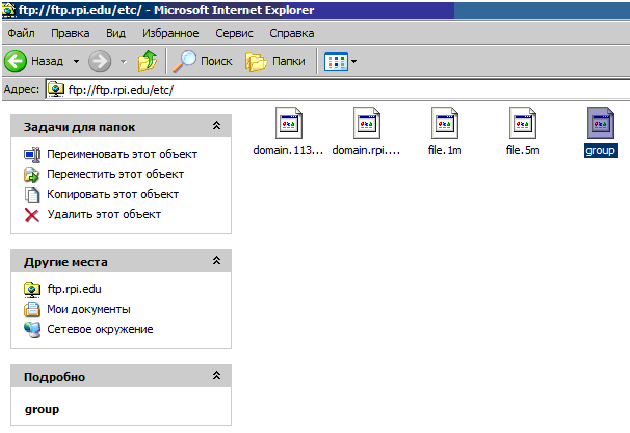Image resolution: width=630 pixels, height=433 pixels.
Task: Click Удалить этот объект link
Action: (104, 214)
